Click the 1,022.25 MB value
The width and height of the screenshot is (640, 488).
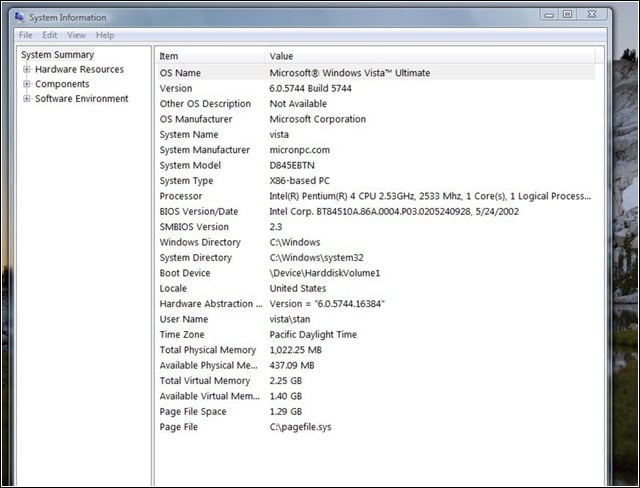pos(296,350)
